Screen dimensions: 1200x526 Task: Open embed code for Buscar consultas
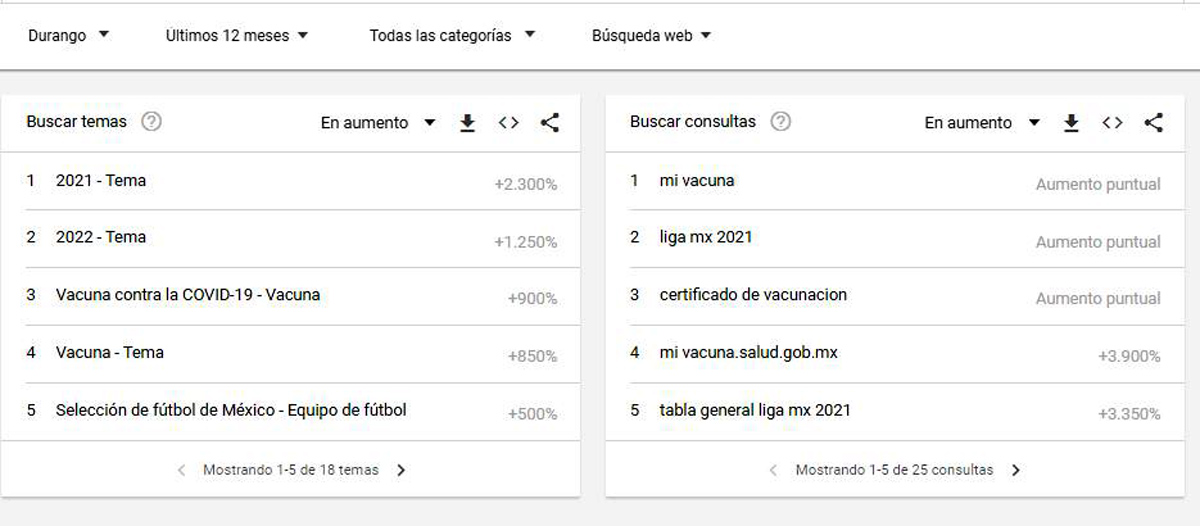[1112, 123]
